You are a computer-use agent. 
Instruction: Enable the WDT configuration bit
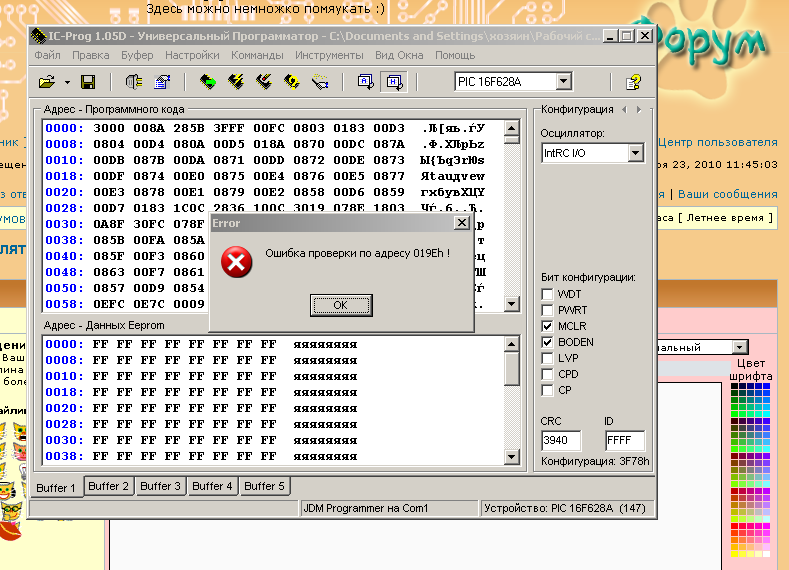coord(547,295)
